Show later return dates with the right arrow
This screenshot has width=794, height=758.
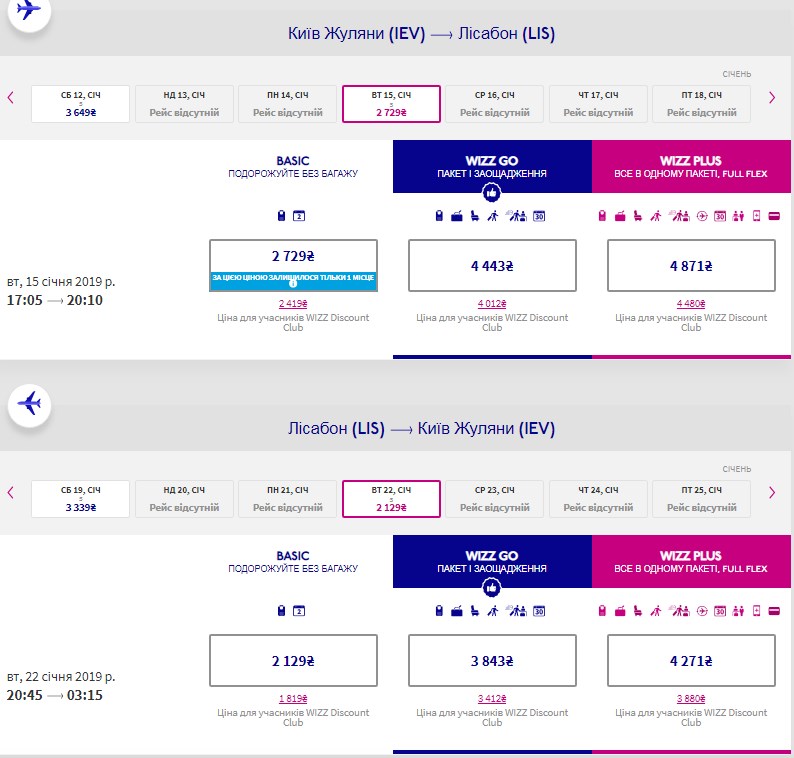pyautogui.click(x=771, y=492)
